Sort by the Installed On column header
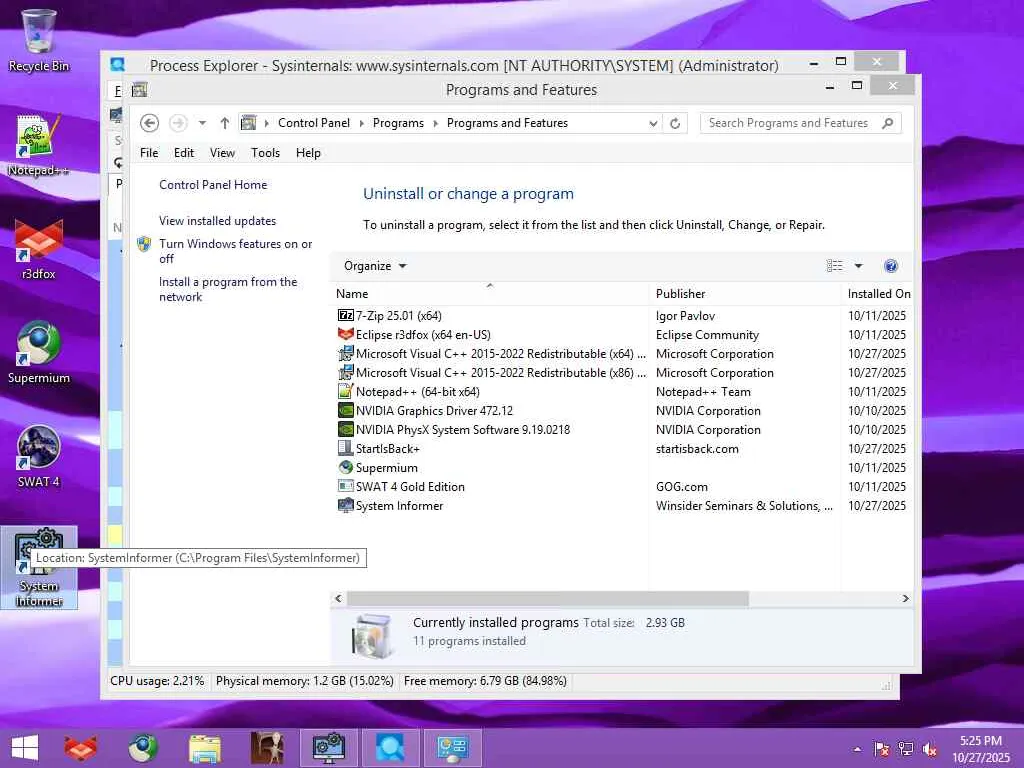 [x=878, y=294]
